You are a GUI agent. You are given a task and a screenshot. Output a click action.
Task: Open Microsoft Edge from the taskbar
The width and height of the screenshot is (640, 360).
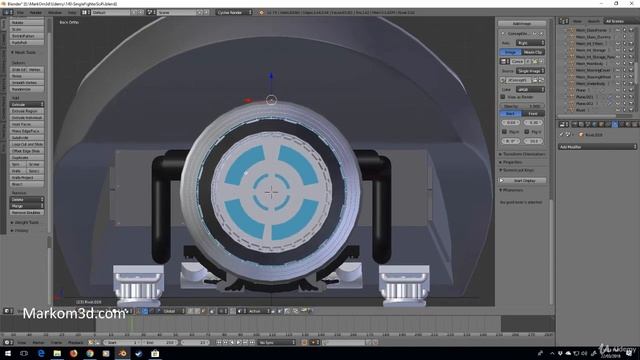(41, 353)
